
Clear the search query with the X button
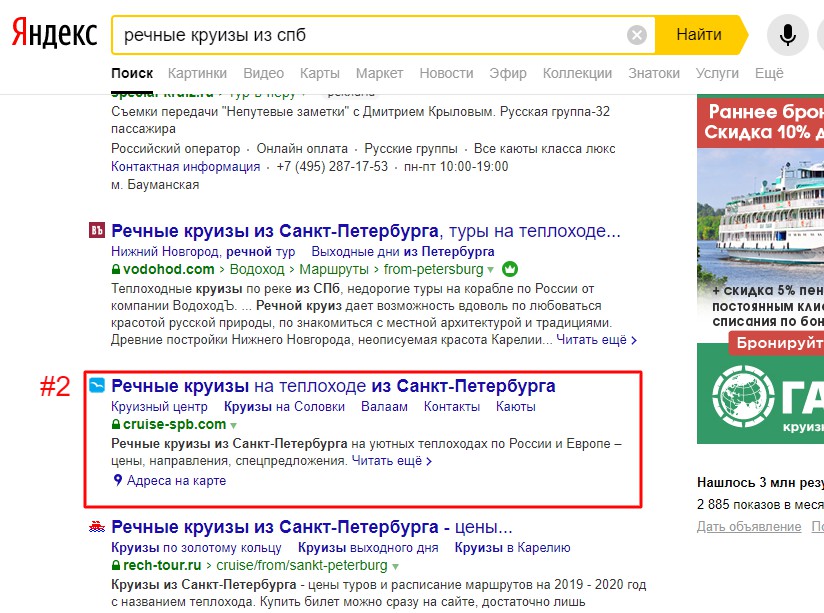[637, 35]
